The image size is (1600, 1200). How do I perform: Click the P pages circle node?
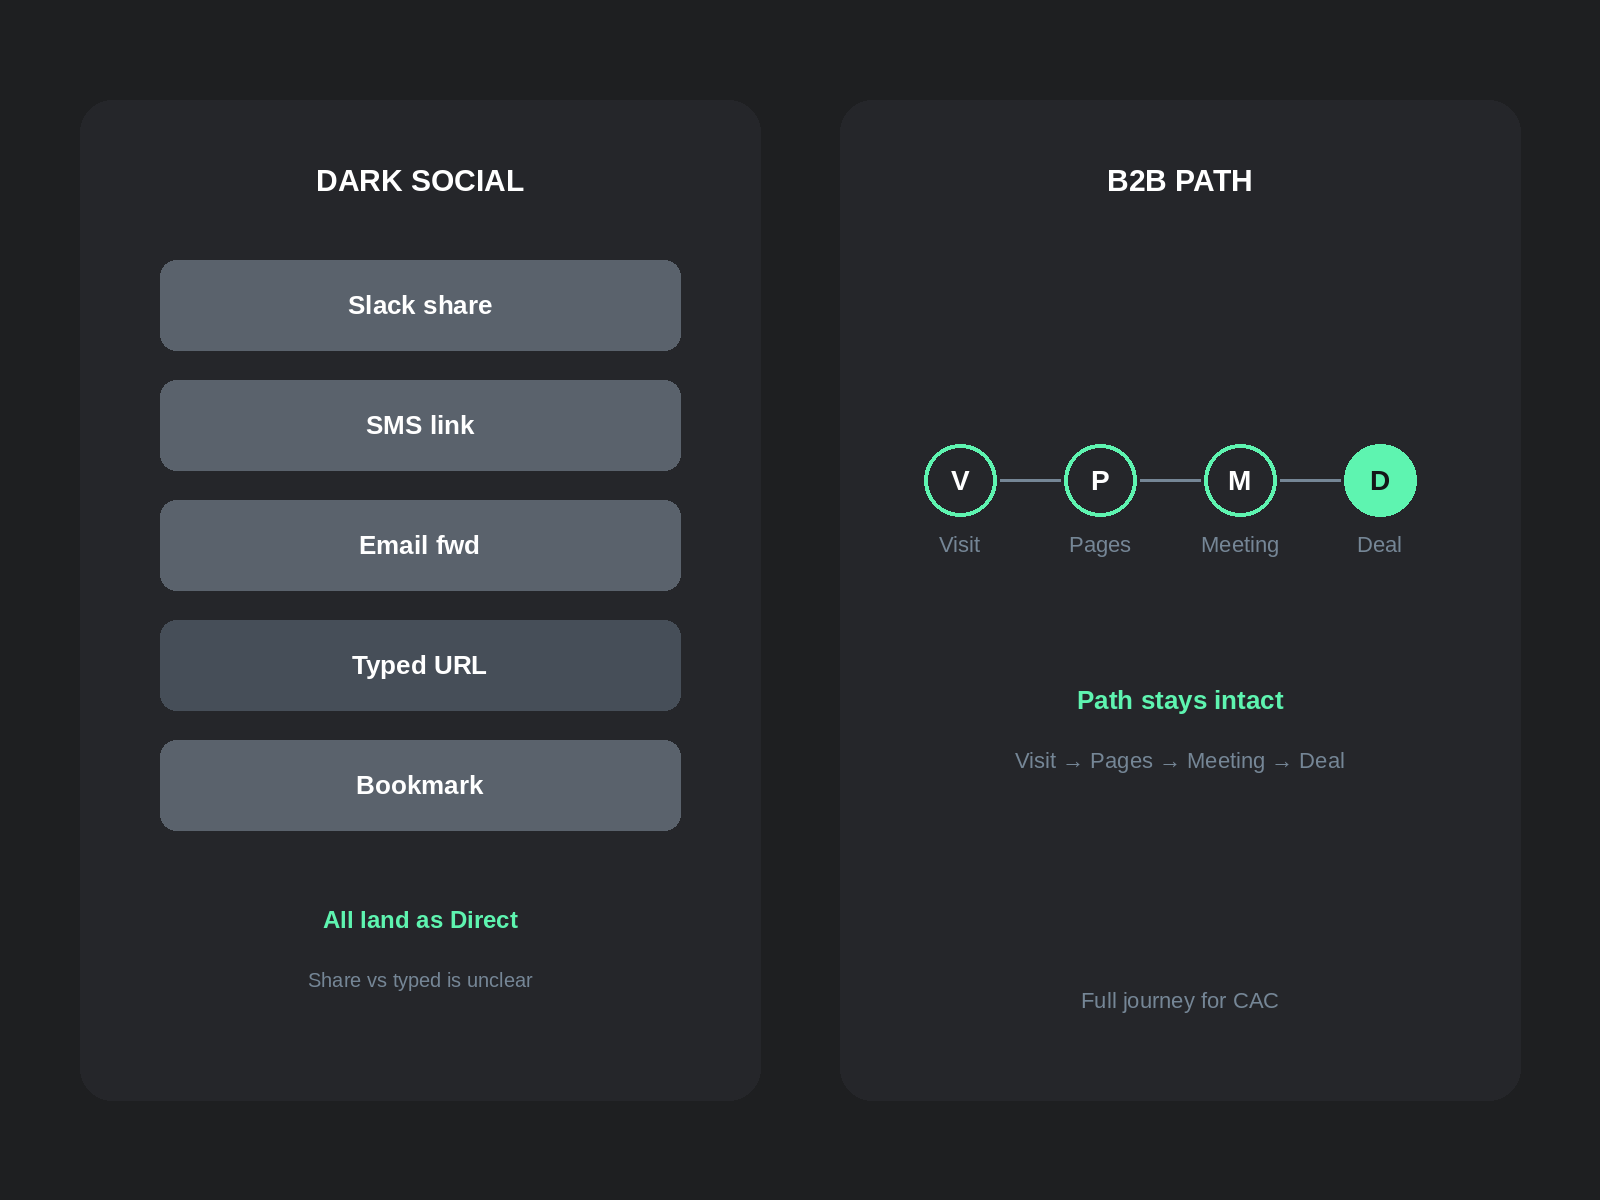tap(1100, 480)
